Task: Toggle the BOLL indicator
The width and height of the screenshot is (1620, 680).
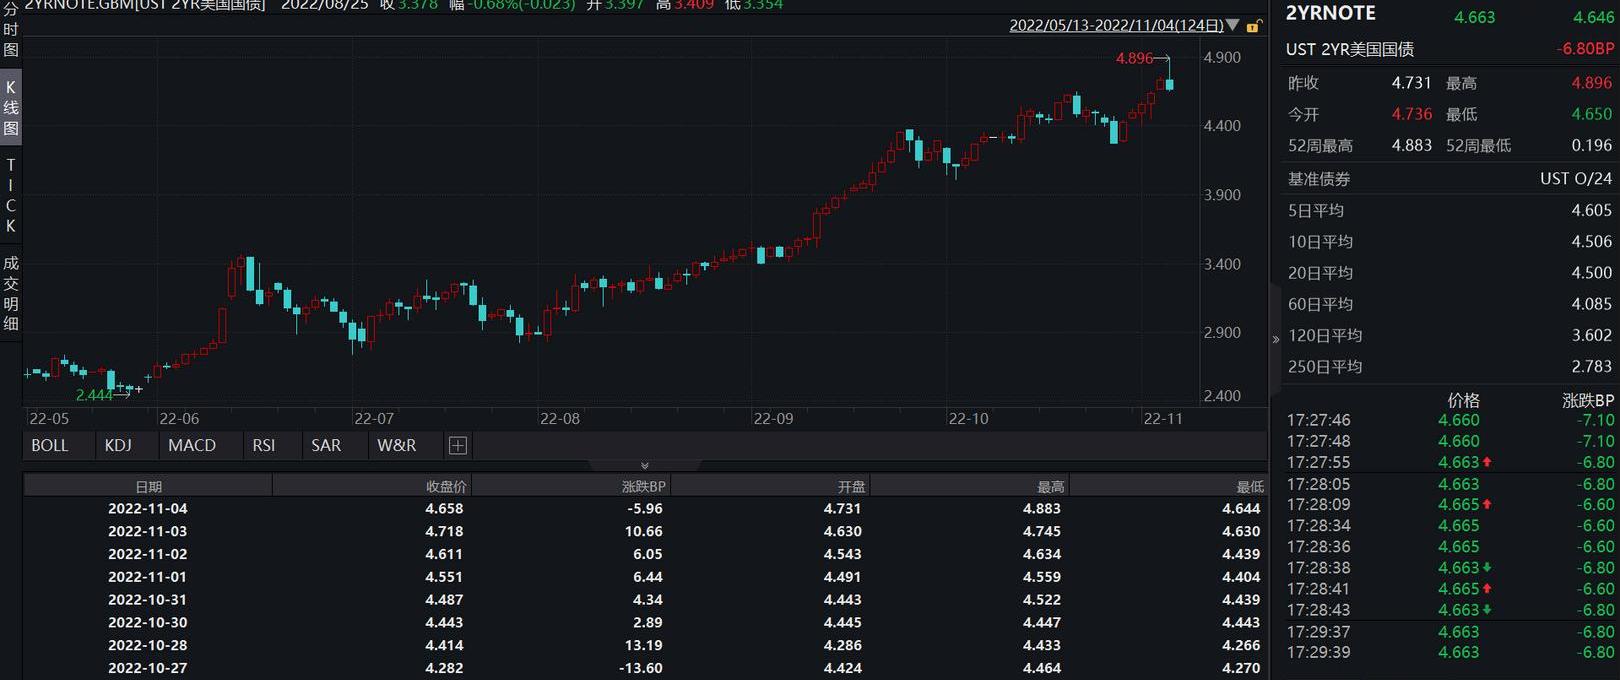Action: coord(50,446)
